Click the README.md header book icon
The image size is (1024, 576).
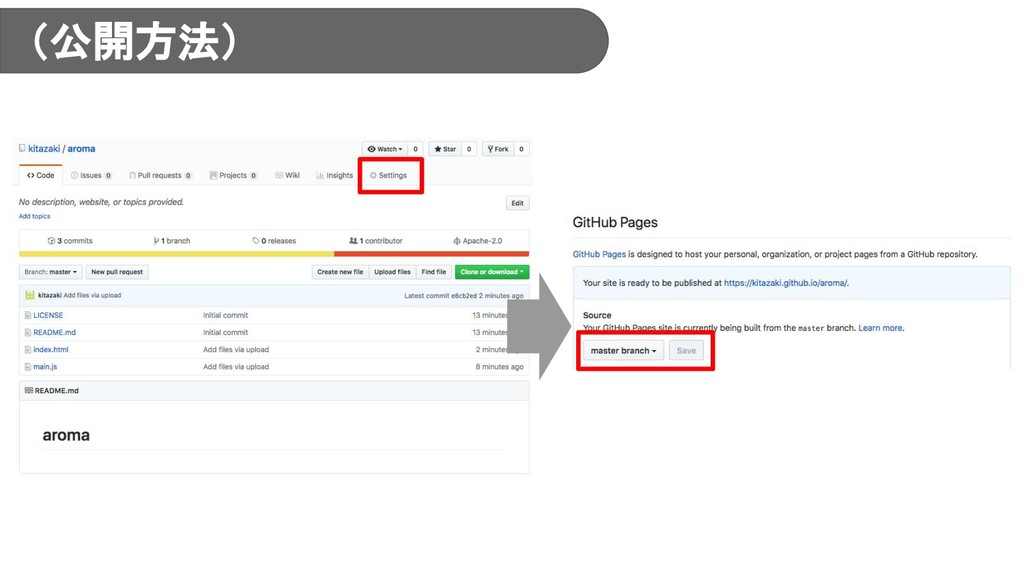click(29, 391)
